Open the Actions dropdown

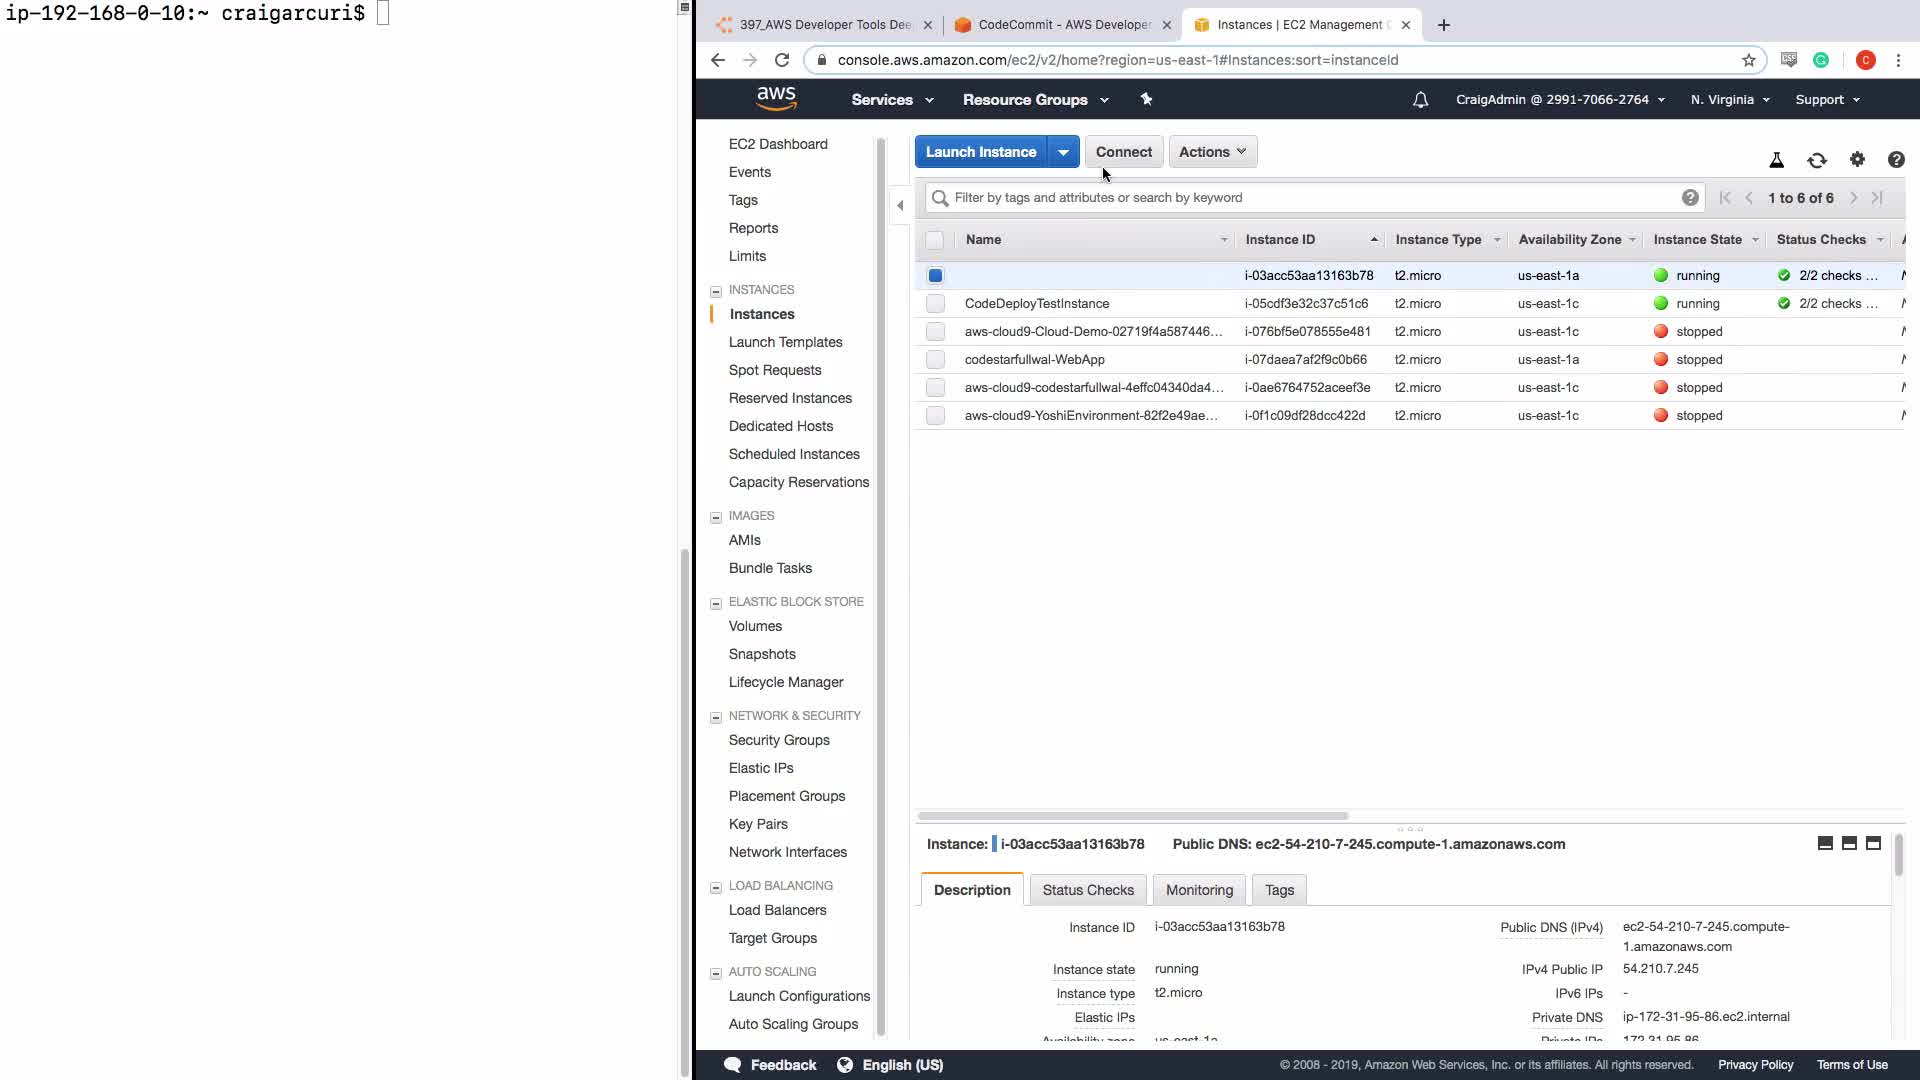click(x=1212, y=152)
